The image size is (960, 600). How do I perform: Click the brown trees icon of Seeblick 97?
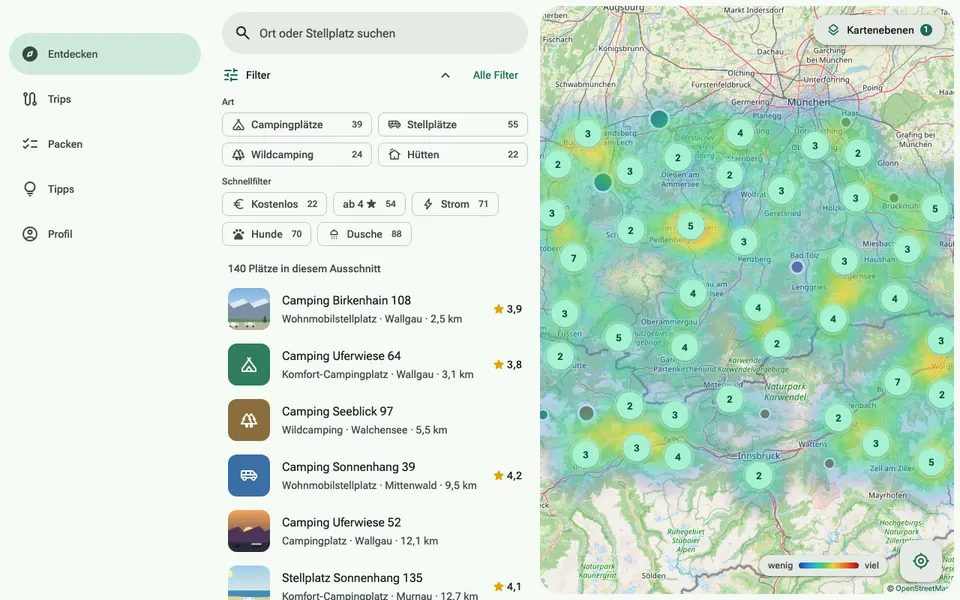click(x=249, y=420)
